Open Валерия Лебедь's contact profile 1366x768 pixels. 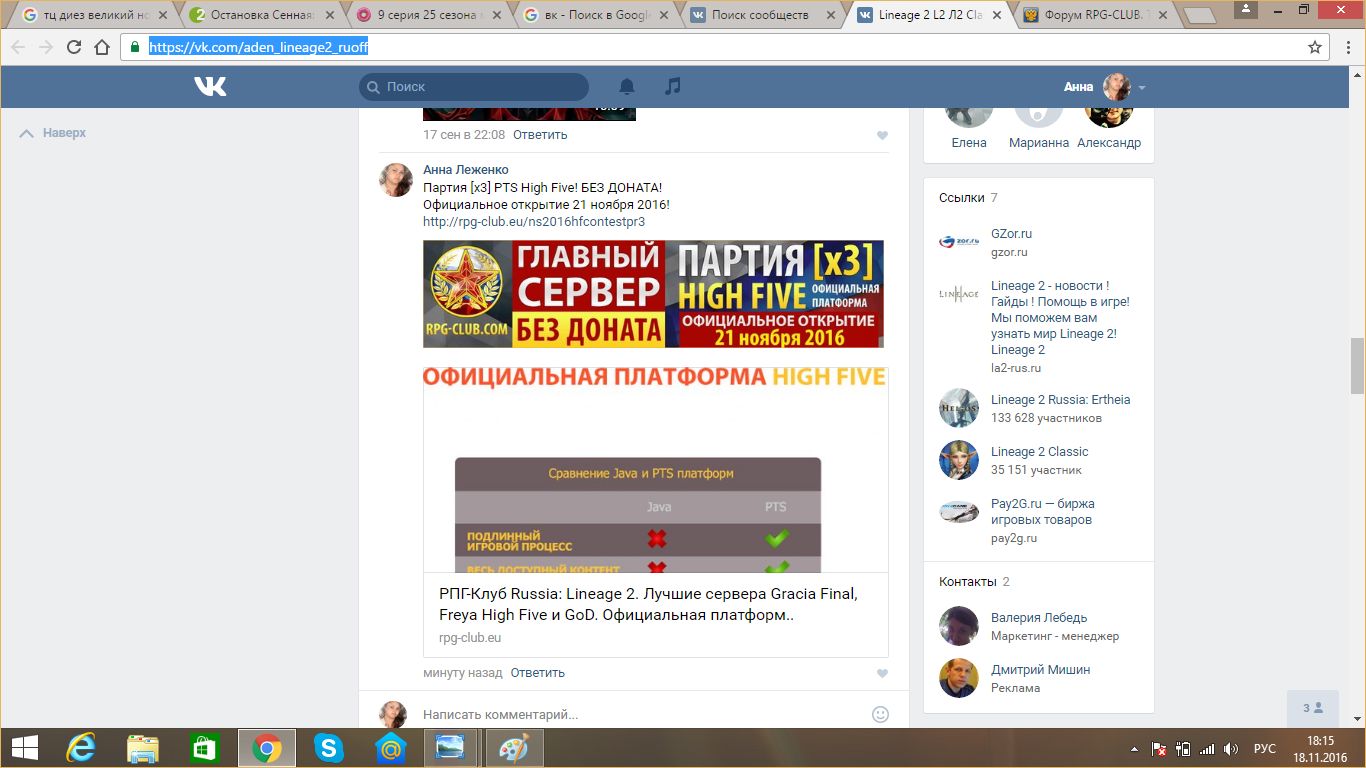pyautogui.click(x=1039, y=618)
